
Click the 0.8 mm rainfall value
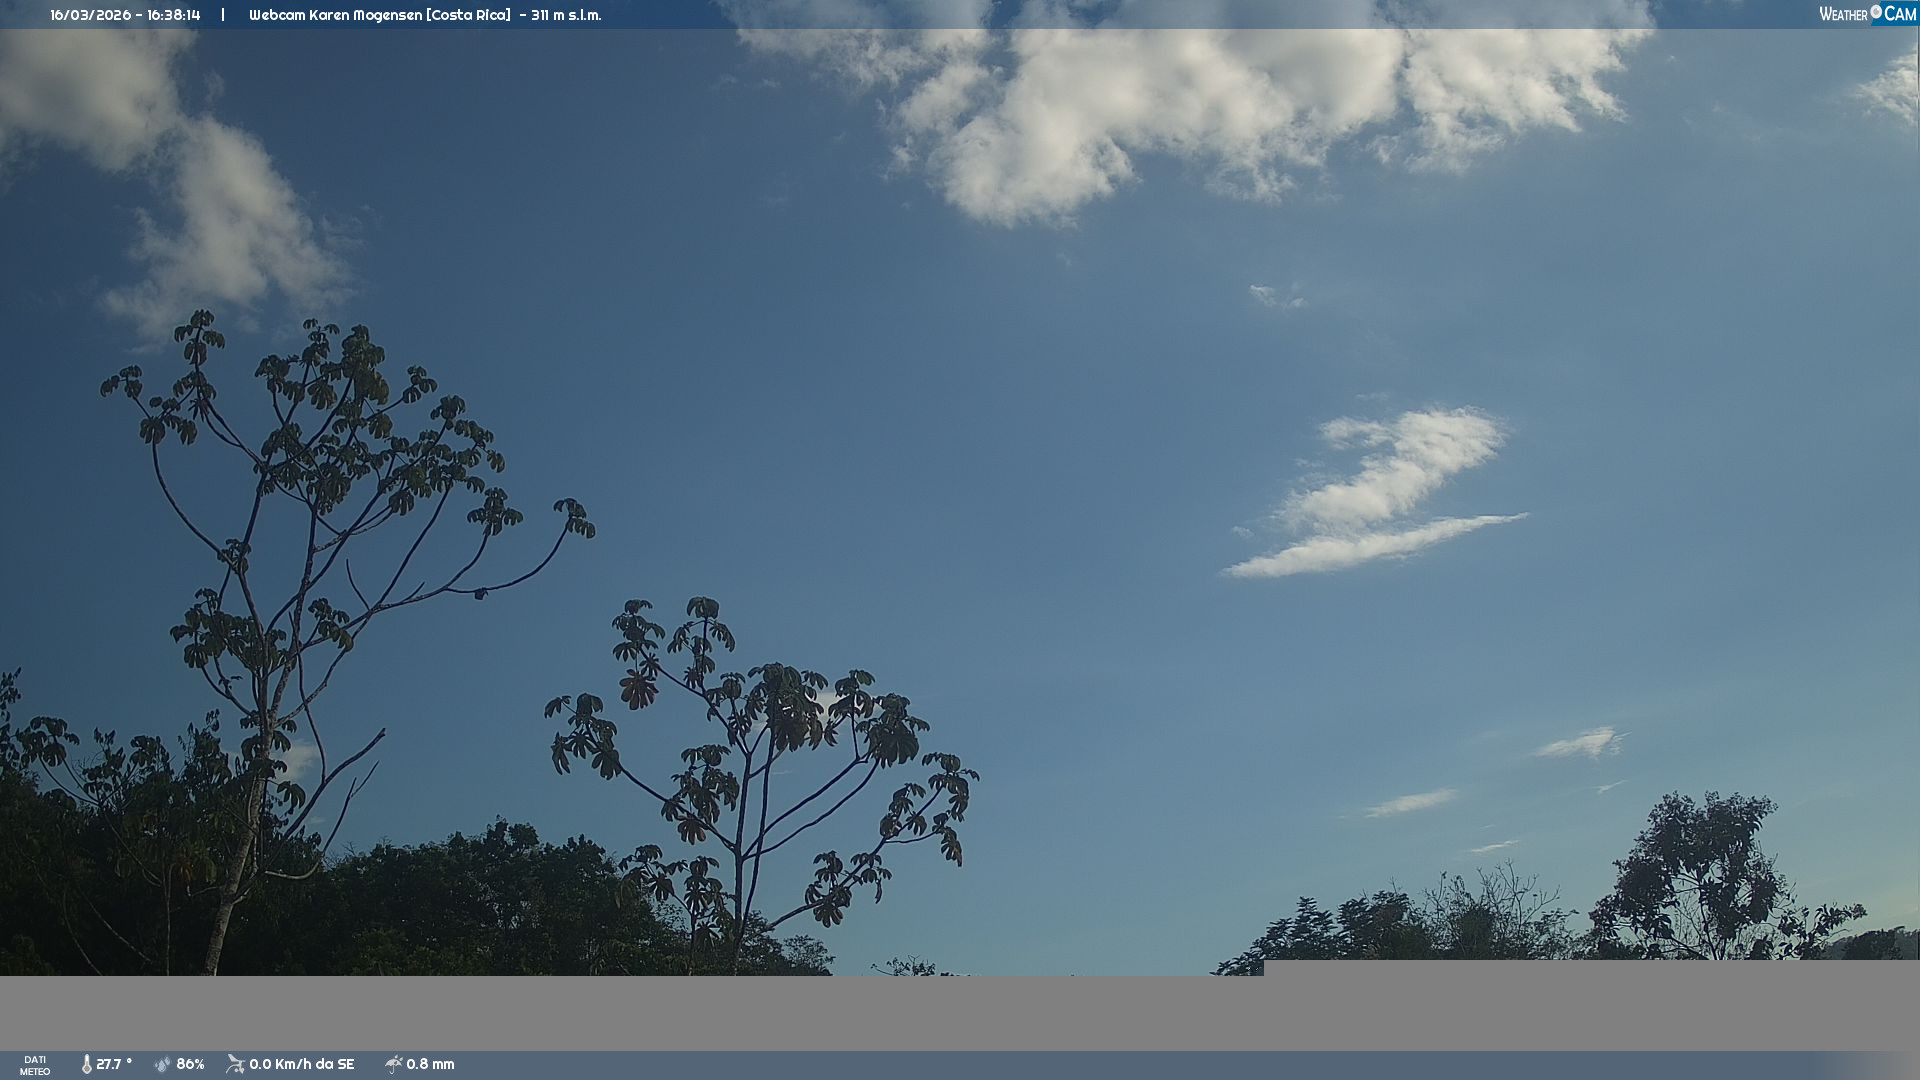[x=430, y=1064]
